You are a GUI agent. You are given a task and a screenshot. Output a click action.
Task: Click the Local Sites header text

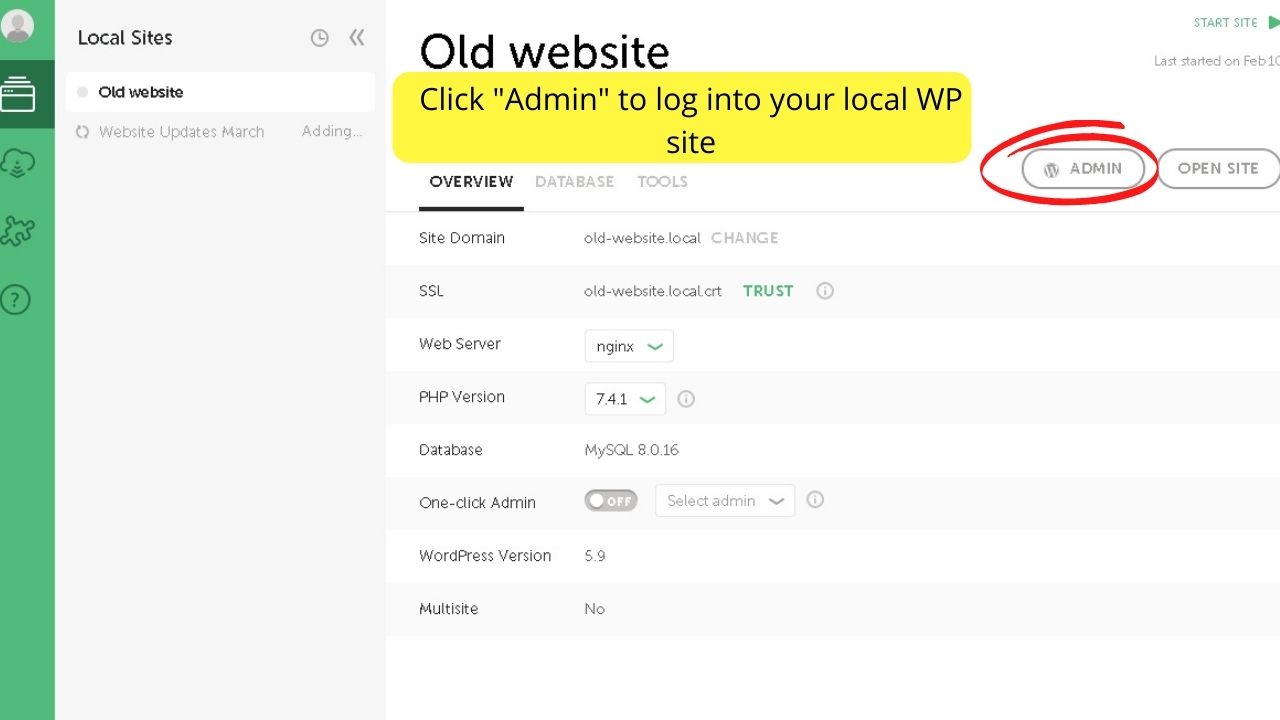tap(125, 38)
